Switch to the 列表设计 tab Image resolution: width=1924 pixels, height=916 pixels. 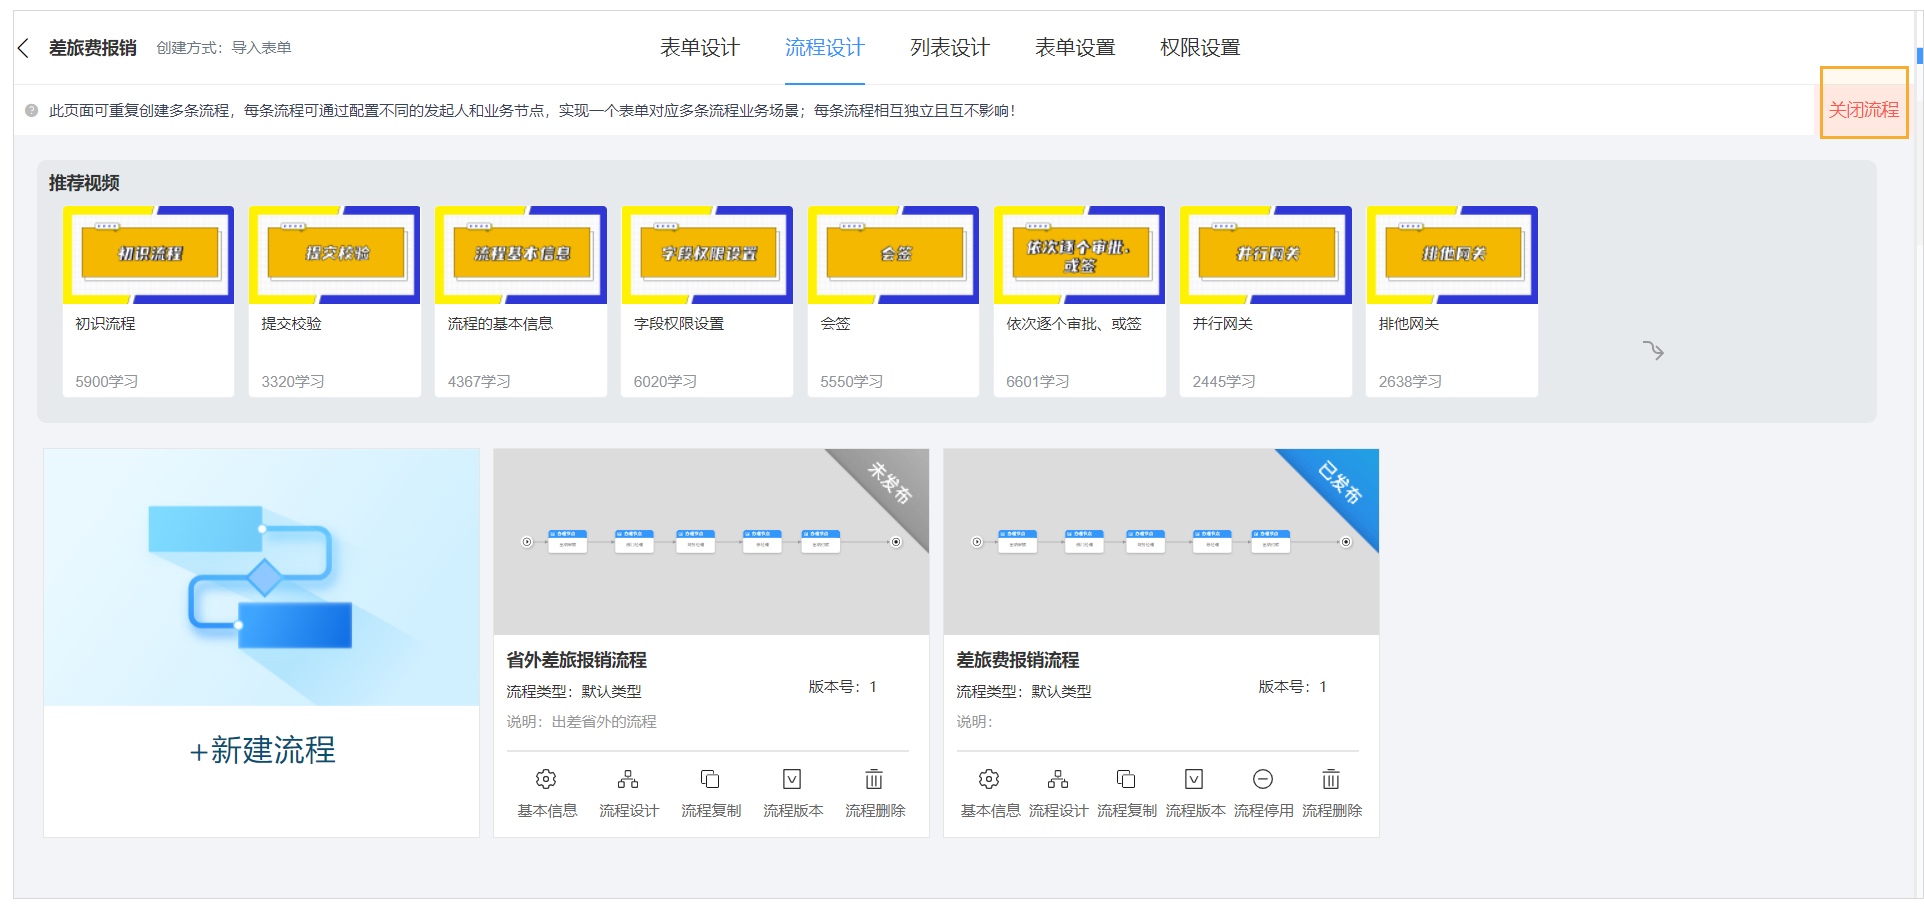[949, 46]
